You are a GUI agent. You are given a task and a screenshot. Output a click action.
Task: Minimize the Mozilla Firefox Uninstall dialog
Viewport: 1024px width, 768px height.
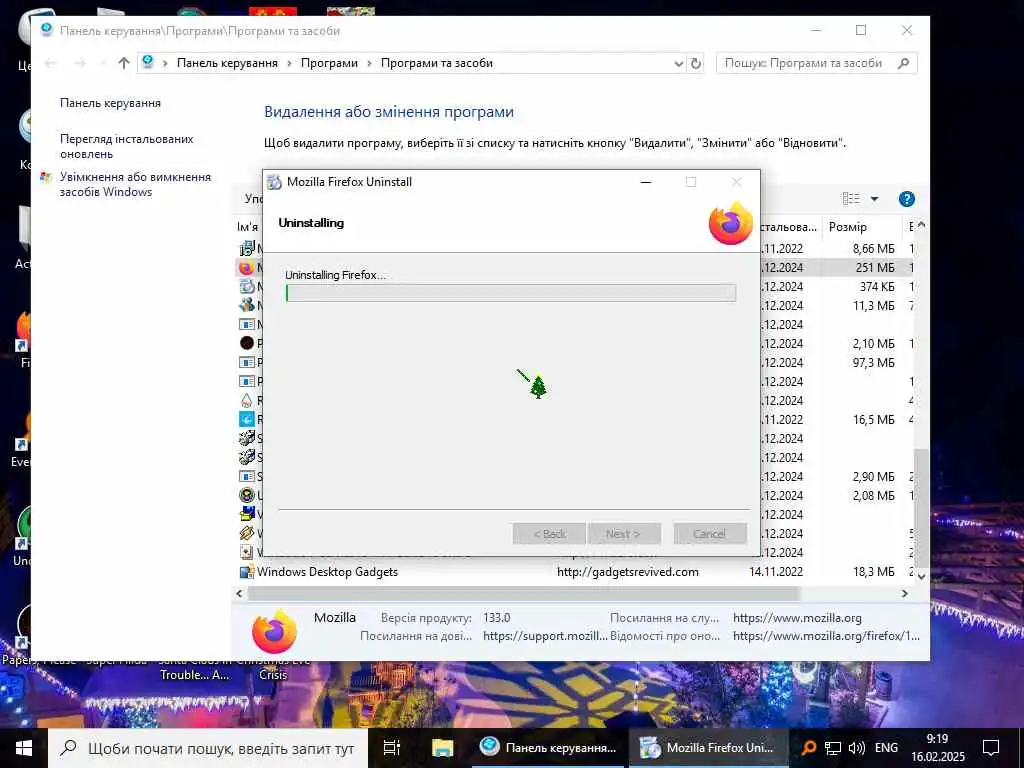pos(646,182)
